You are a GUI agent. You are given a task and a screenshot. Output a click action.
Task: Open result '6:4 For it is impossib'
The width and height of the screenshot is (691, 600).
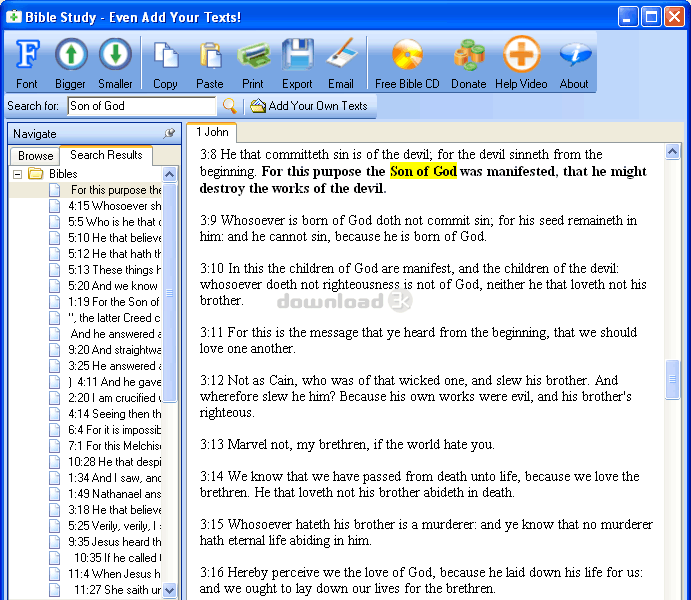[115, 430]
